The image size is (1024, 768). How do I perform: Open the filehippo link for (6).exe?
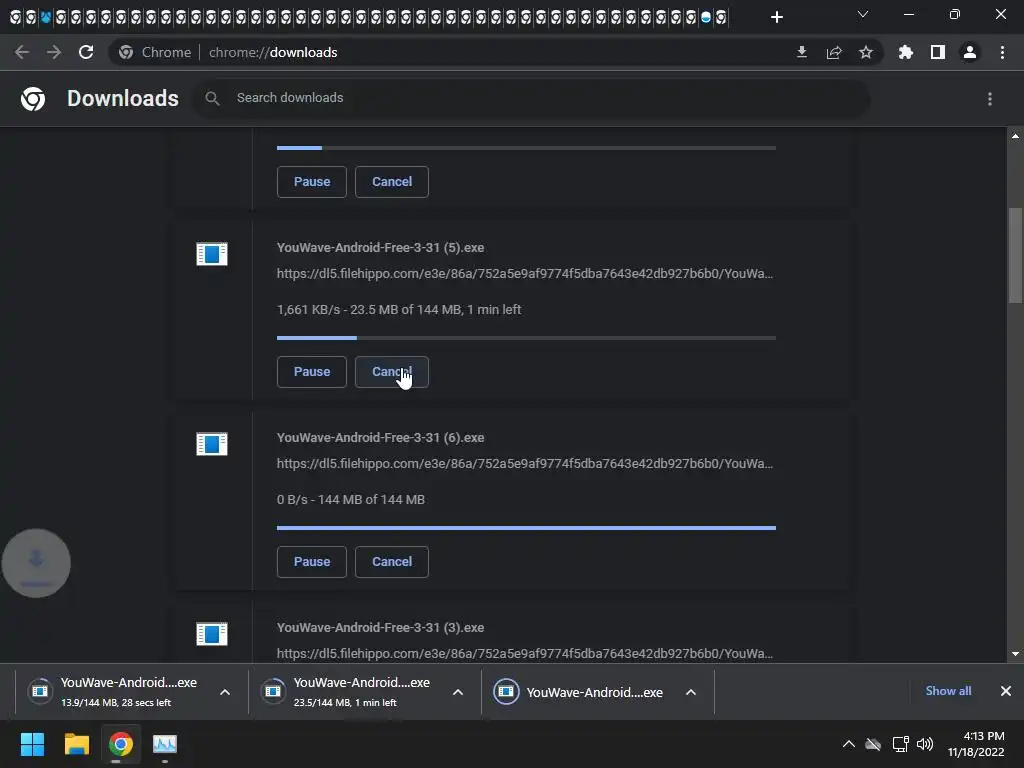524,464
